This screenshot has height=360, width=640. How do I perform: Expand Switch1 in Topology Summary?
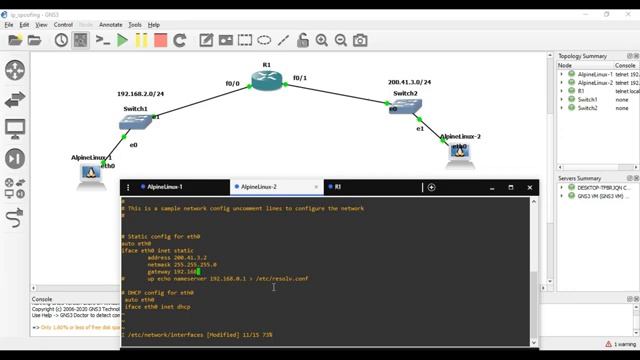(x=561, y=100)
